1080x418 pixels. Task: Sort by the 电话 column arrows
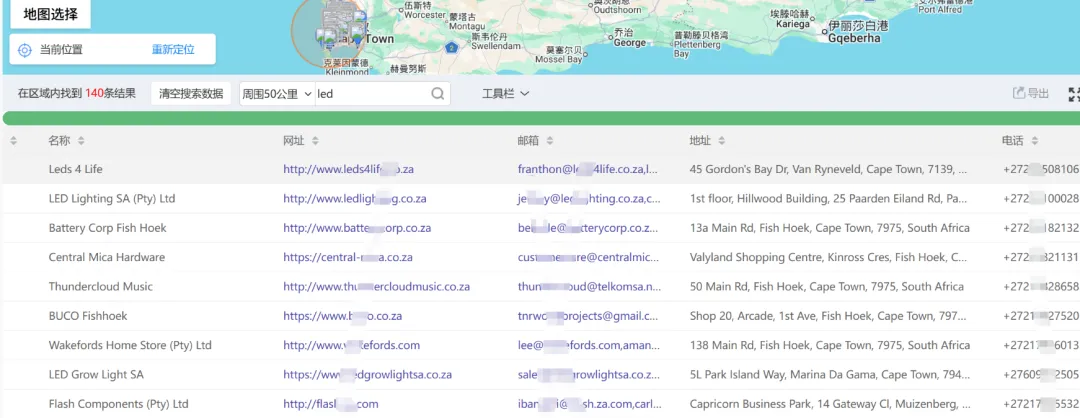1034,140
